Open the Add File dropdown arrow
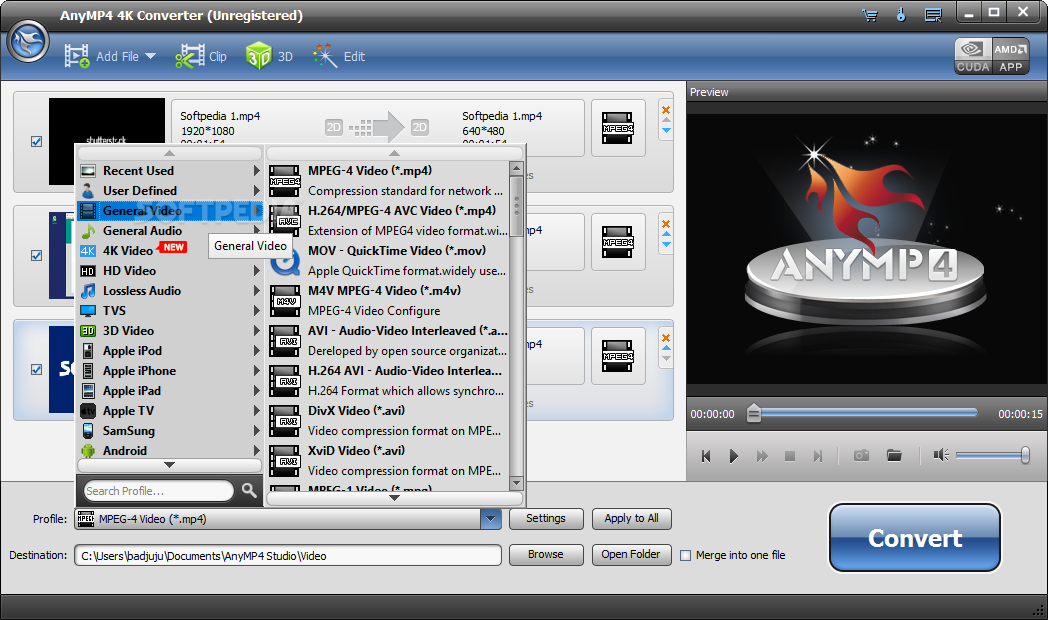The image size is (1048, 620). (150, 56)
